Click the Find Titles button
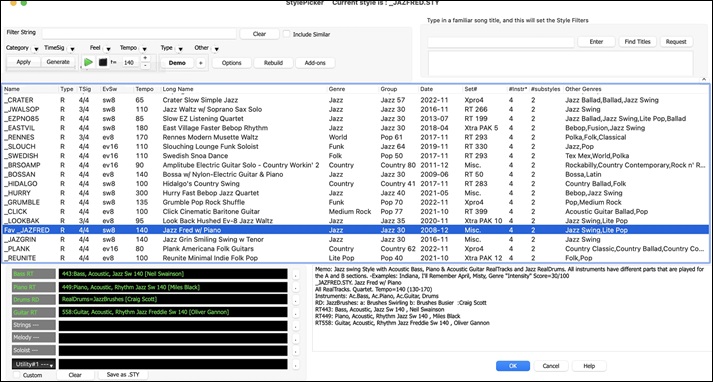 [638, 41]
